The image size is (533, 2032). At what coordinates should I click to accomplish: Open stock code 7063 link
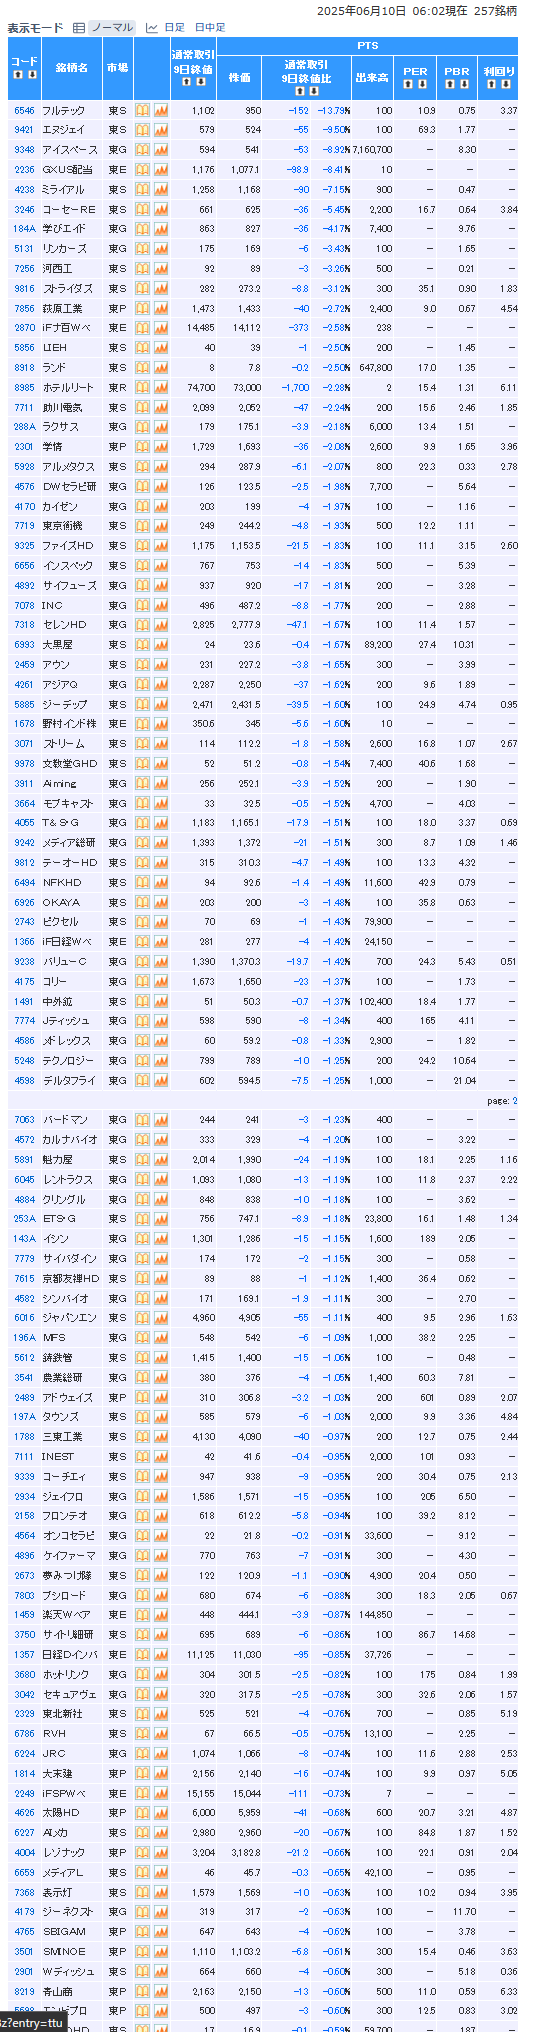tap(24, 1120)
